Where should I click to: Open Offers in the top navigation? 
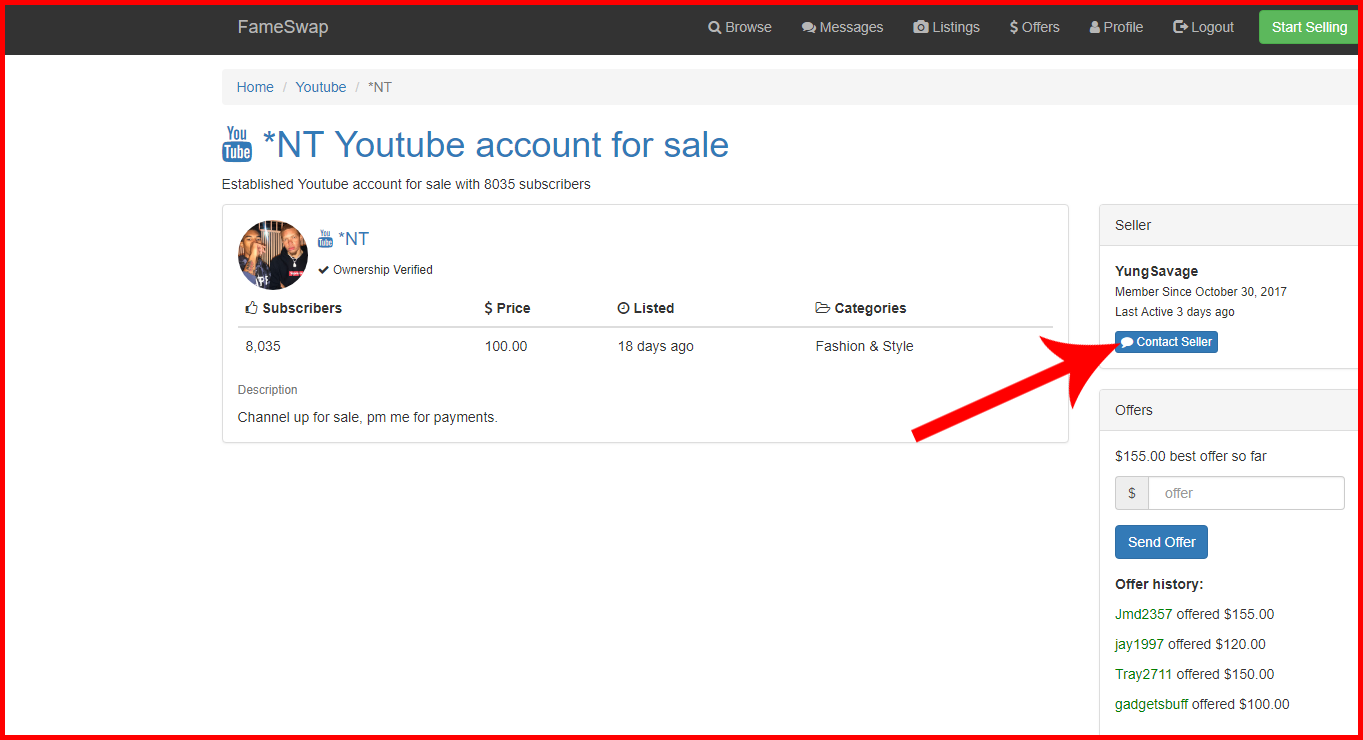pos(1034,27)
